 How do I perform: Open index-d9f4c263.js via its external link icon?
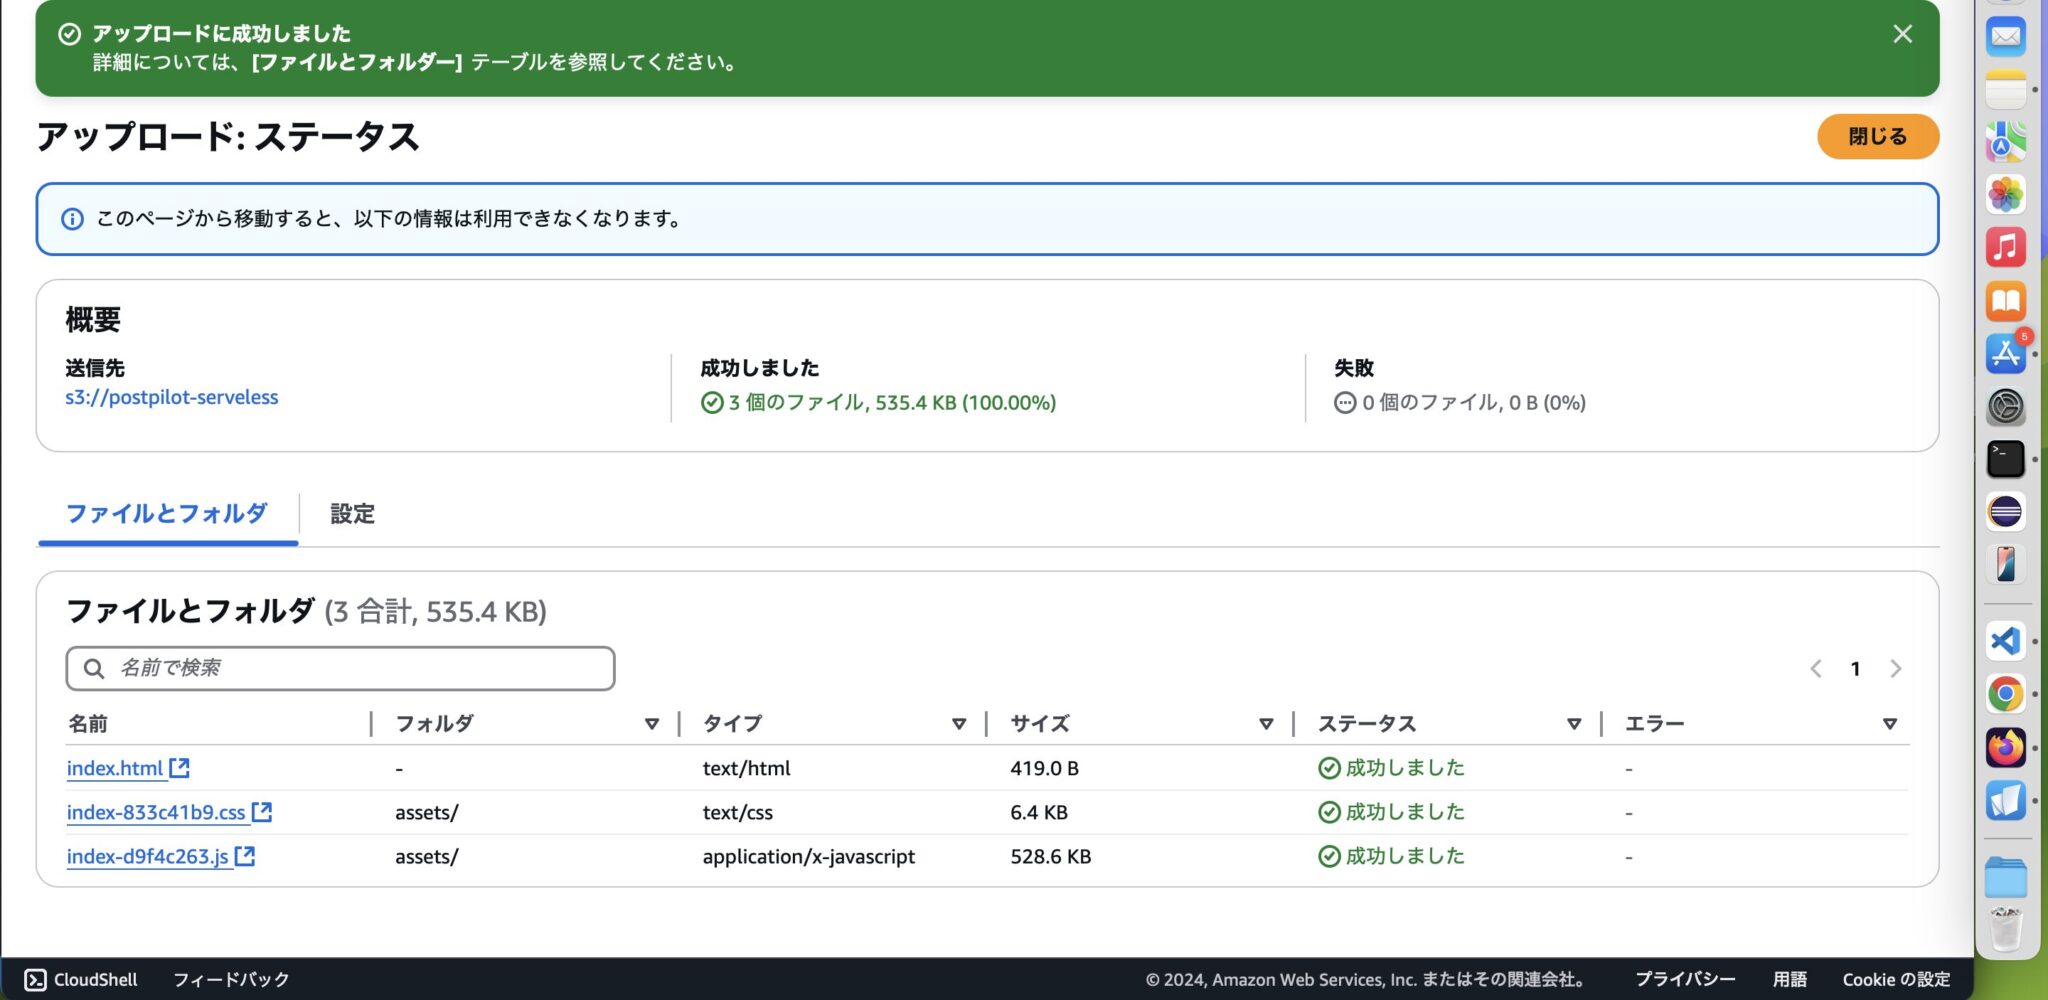(246, 856)
